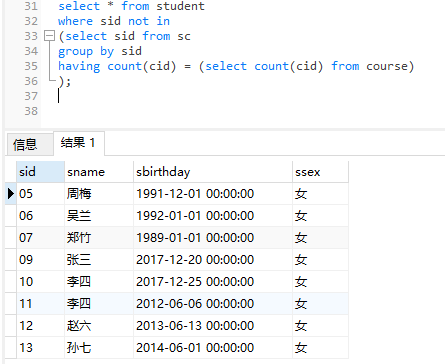Click the 'having' keyword on line 35

pos(79,66)
